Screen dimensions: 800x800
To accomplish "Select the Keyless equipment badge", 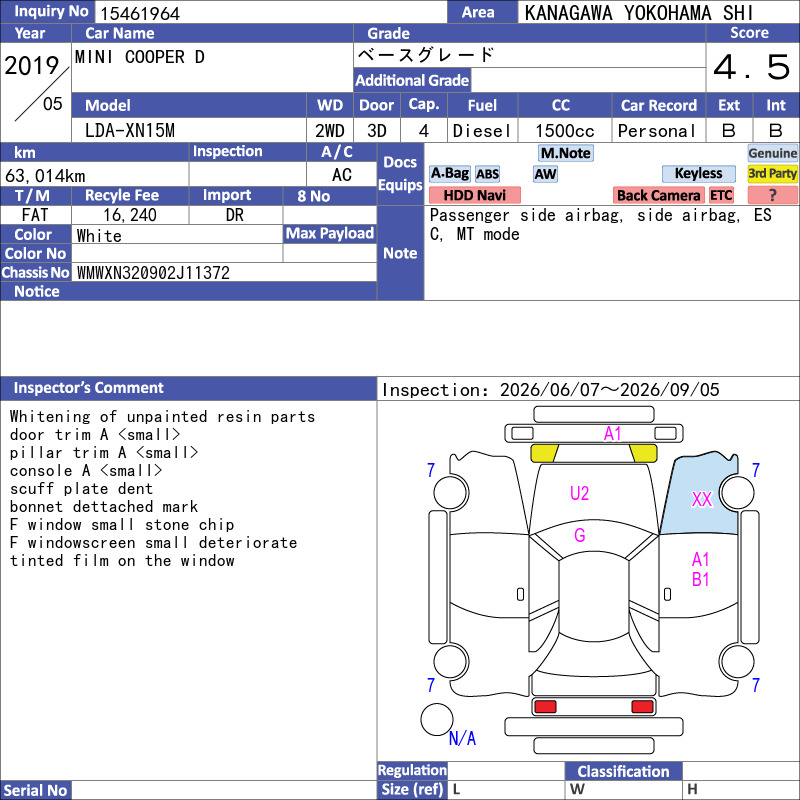I will pyautogui.click(x=698, y=174).
